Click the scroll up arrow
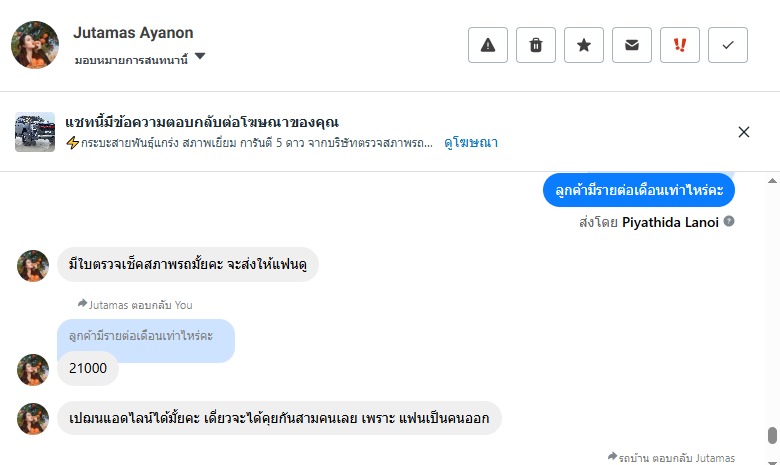780x465 pixels. 771,181
